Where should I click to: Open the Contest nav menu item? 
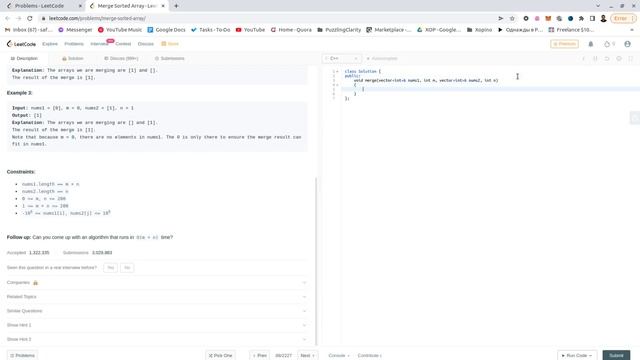pyautogui.click(x=123, y=44)
